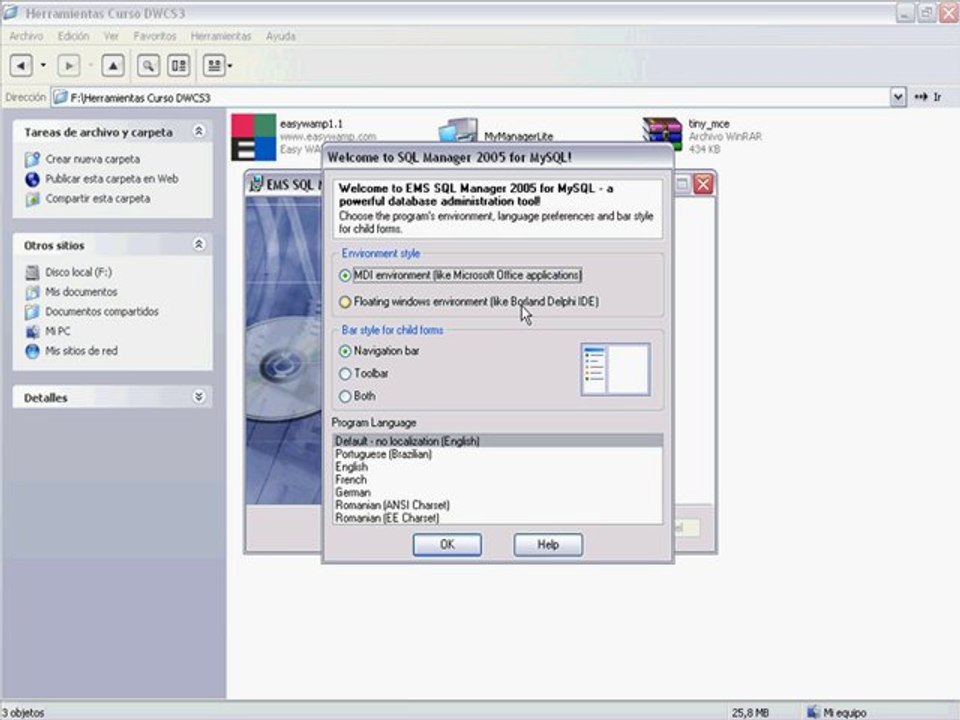Confirm the welcome dialog with OK
The width and height of the screenshot is (960, 720).
[447, 544]
